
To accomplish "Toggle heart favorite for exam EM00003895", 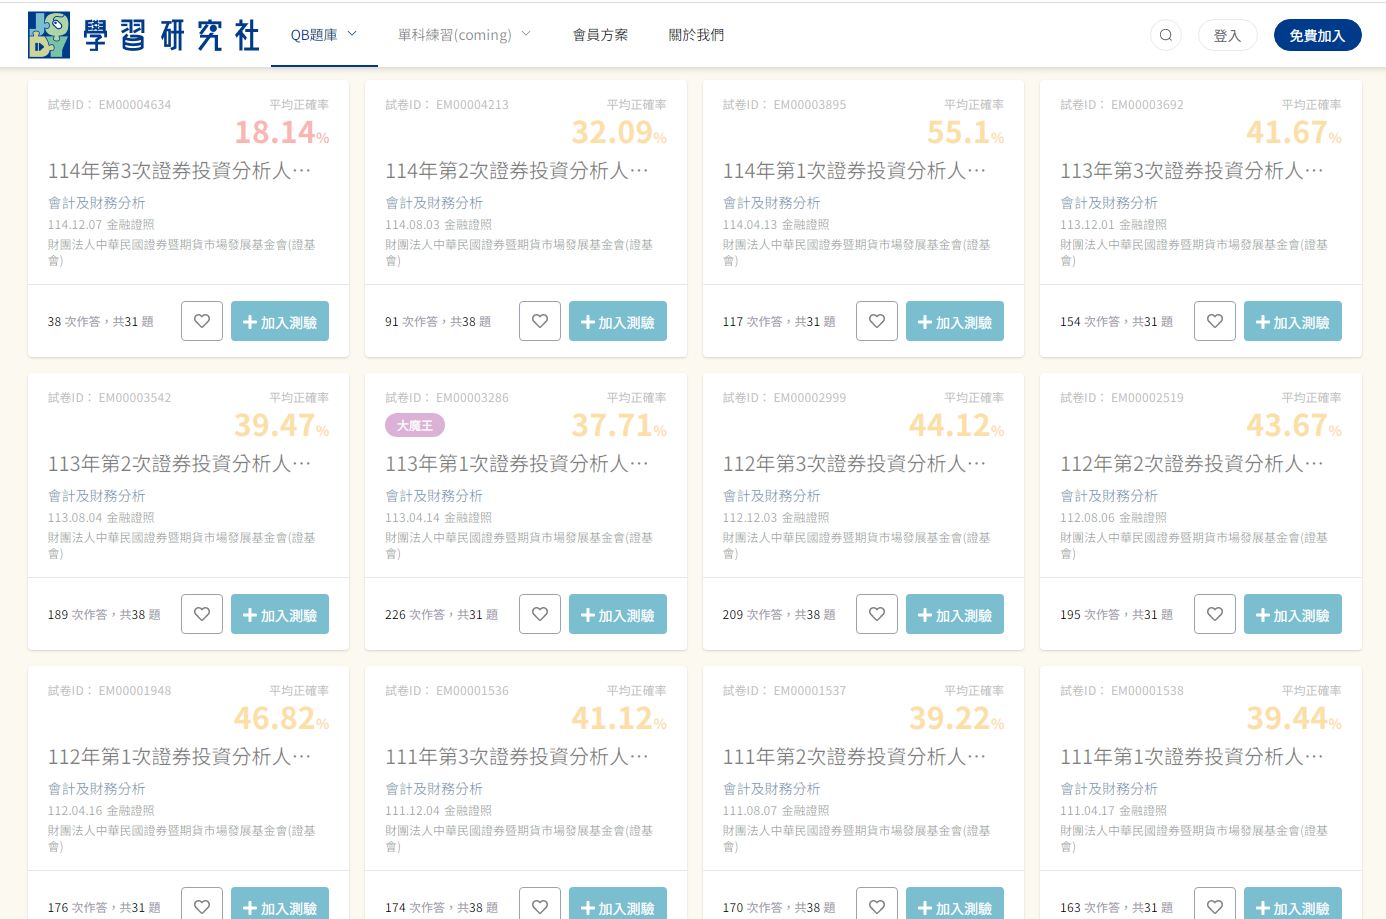I will click(x=877, y=322).
